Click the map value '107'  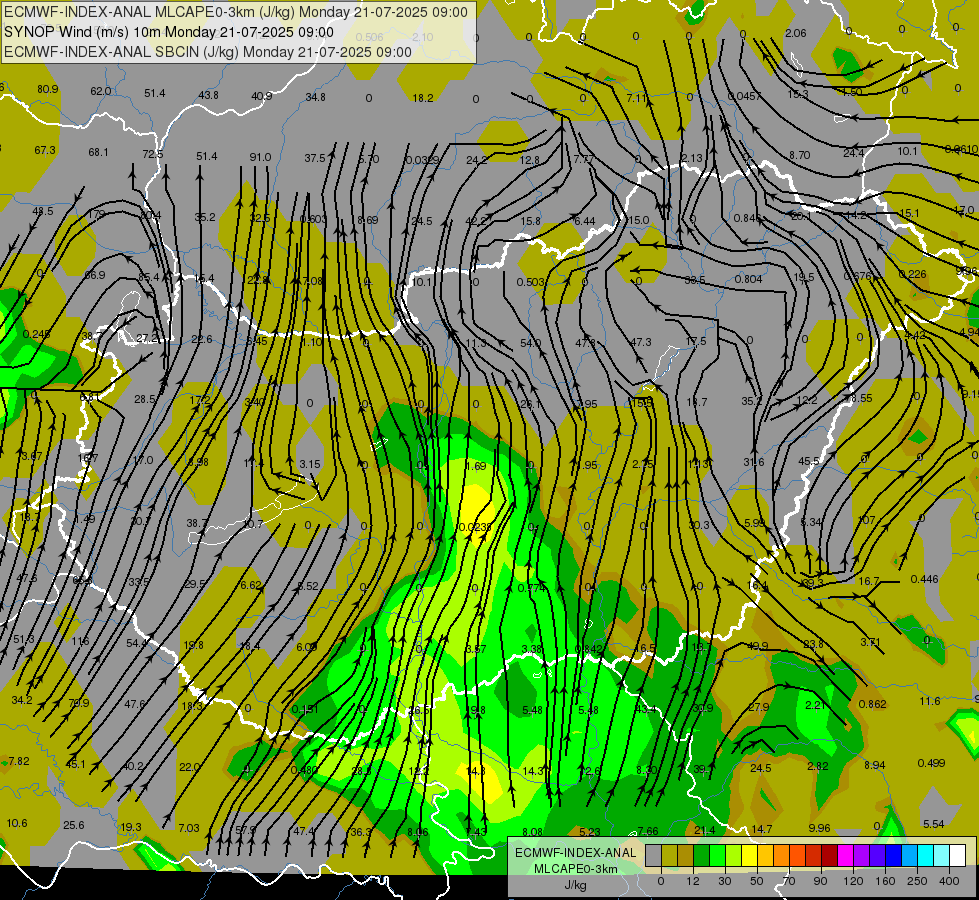pyautogui.click(x=867, y=520)
